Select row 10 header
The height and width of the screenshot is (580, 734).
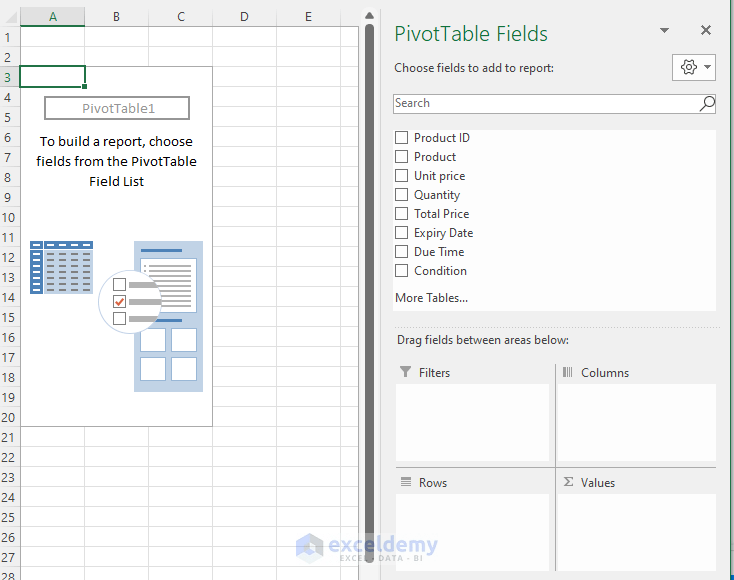pos(8,217)
